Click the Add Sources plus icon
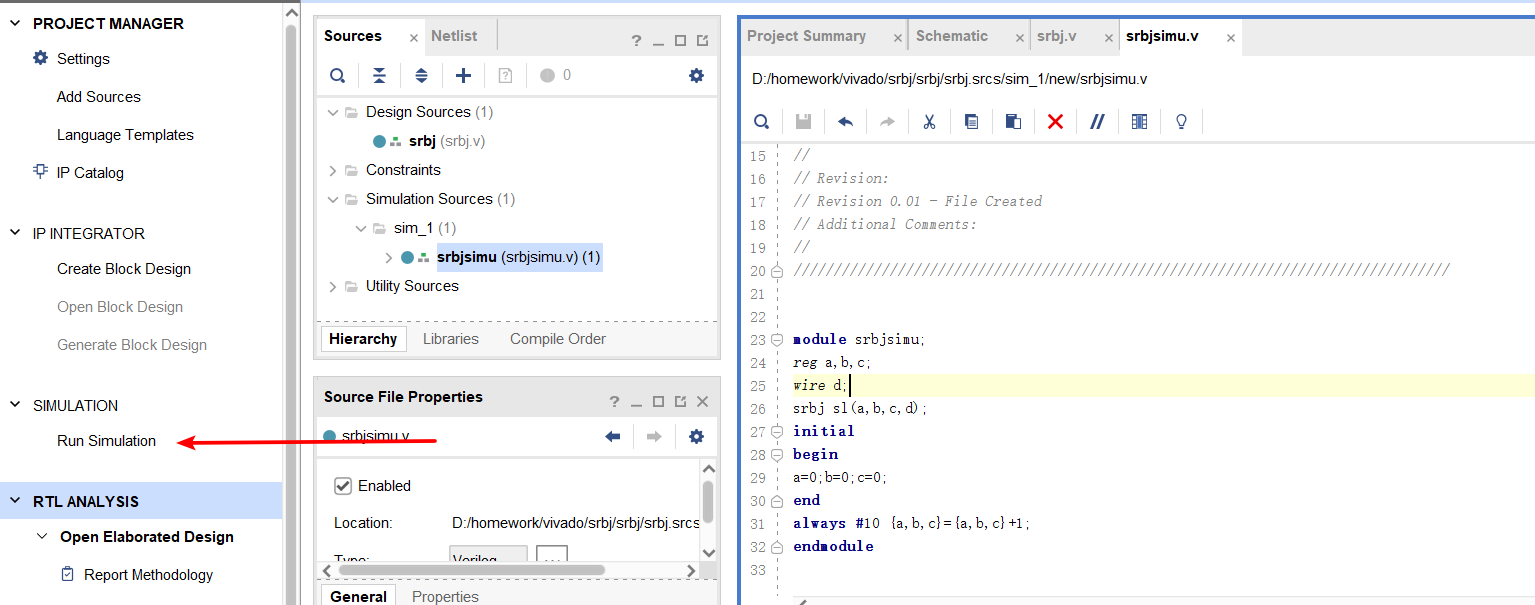Screen dimensions: 1535x605 463,75
